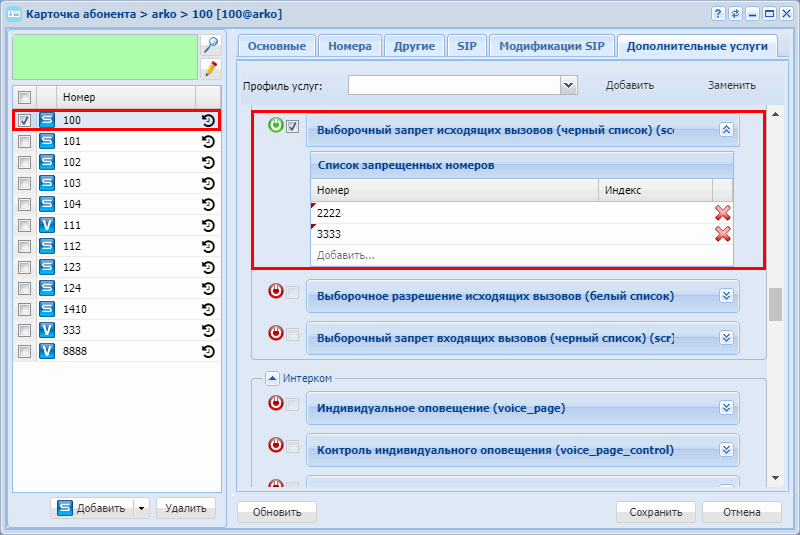
Task: Open the Профиль услуг dropdown
Action: pos(568,85)
